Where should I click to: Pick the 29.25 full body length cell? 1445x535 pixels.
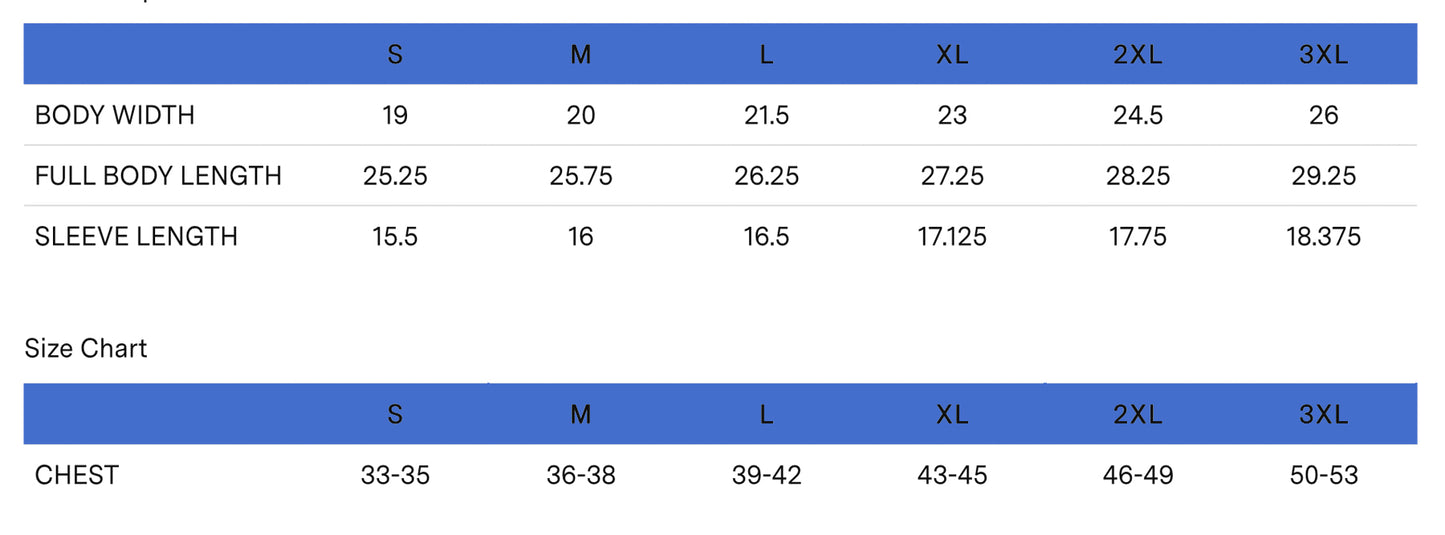point(1323,176)
